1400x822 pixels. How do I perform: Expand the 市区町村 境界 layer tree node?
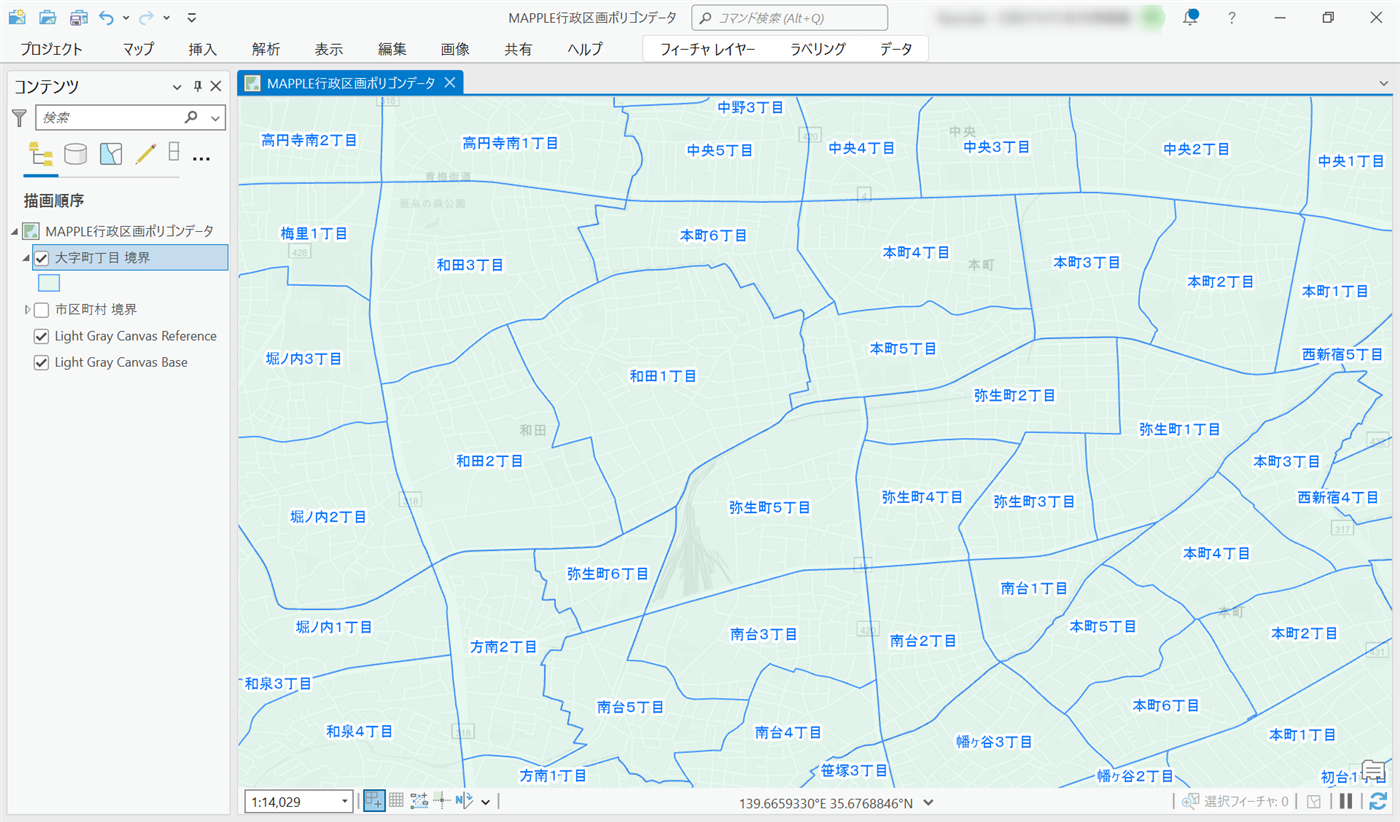click(28, 310)
